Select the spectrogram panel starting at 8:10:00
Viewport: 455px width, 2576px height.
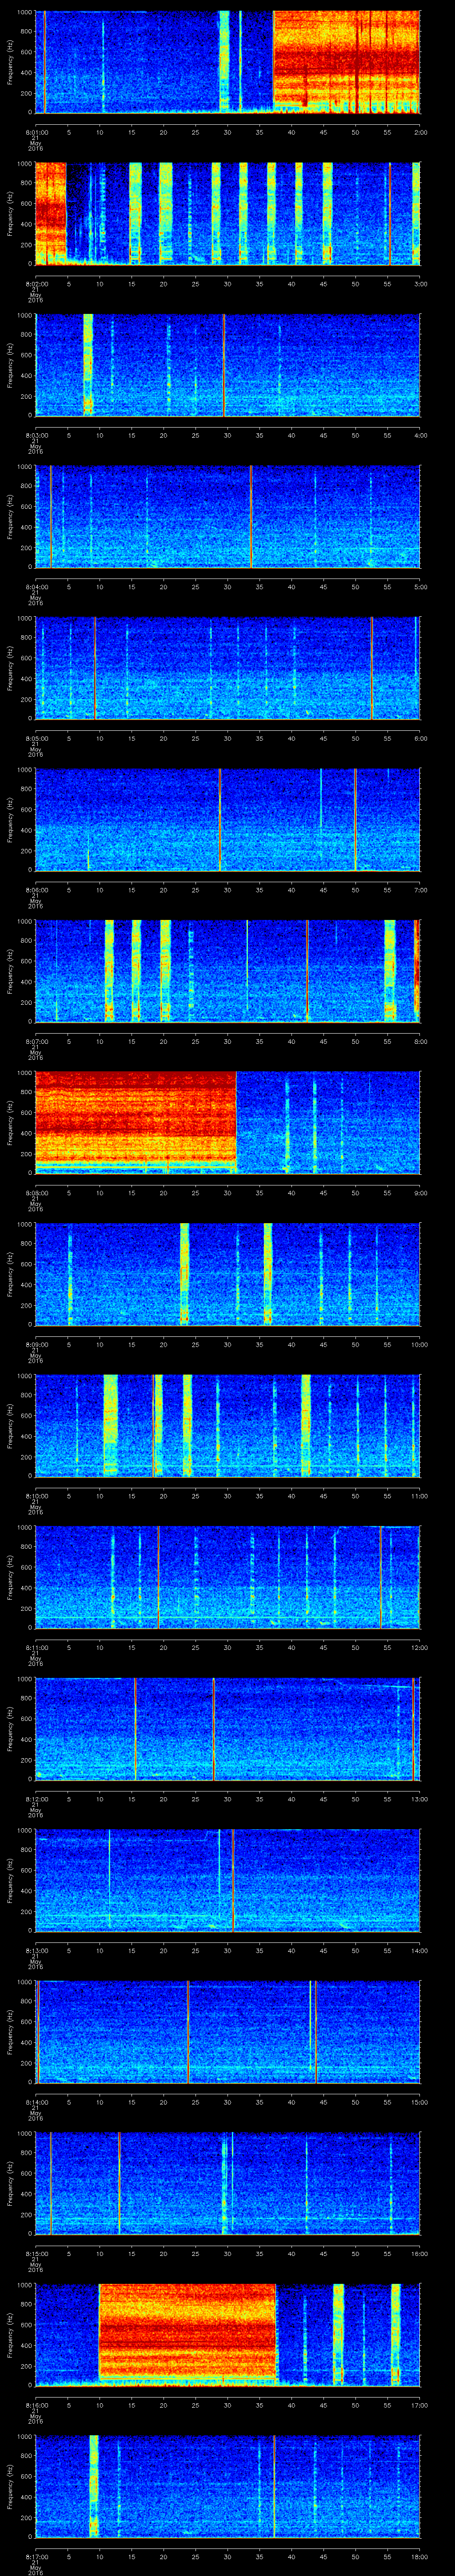[227, 1425]
